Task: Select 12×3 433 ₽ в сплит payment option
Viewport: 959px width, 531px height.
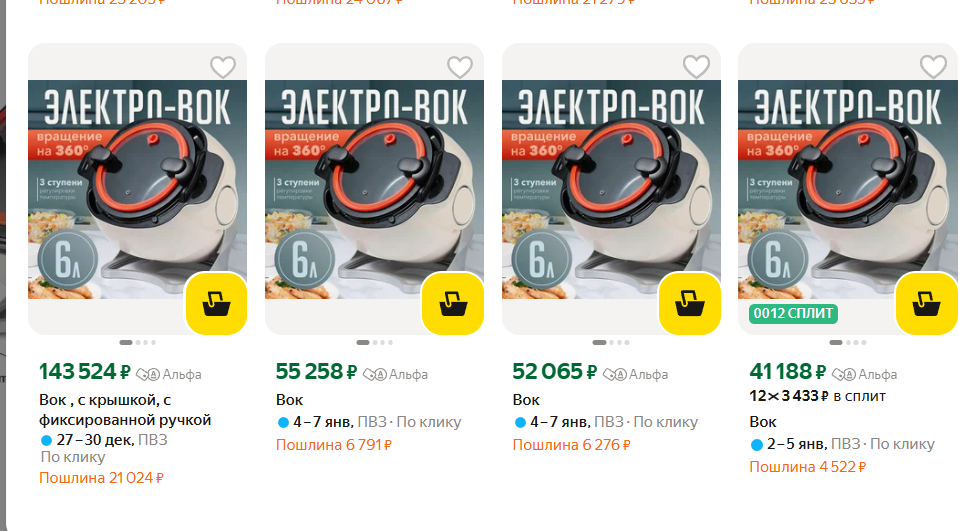Action: (818, 396)
